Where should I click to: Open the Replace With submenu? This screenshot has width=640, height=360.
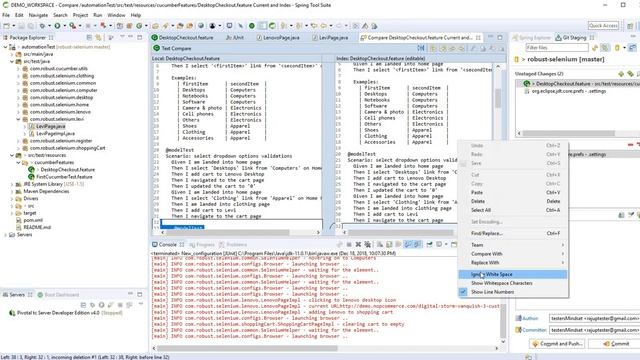(513, 262)
